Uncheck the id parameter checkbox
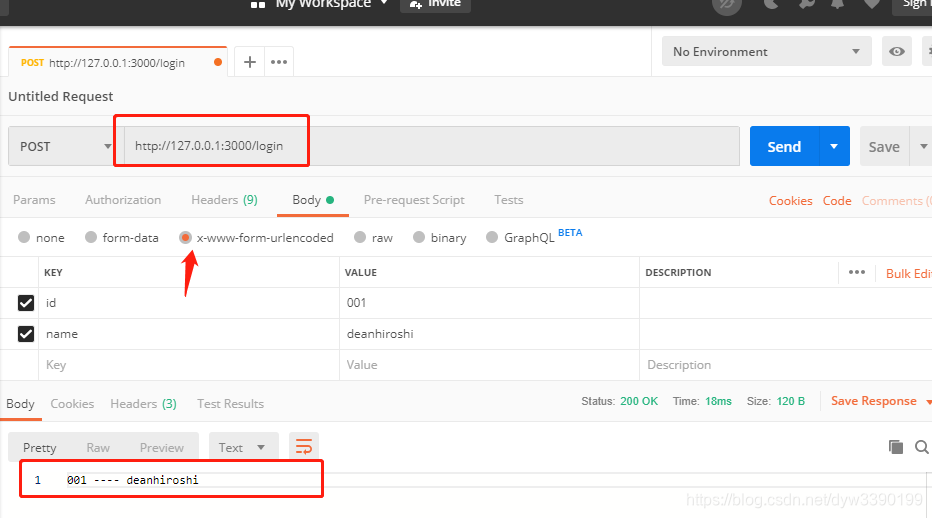 [26, 303]
